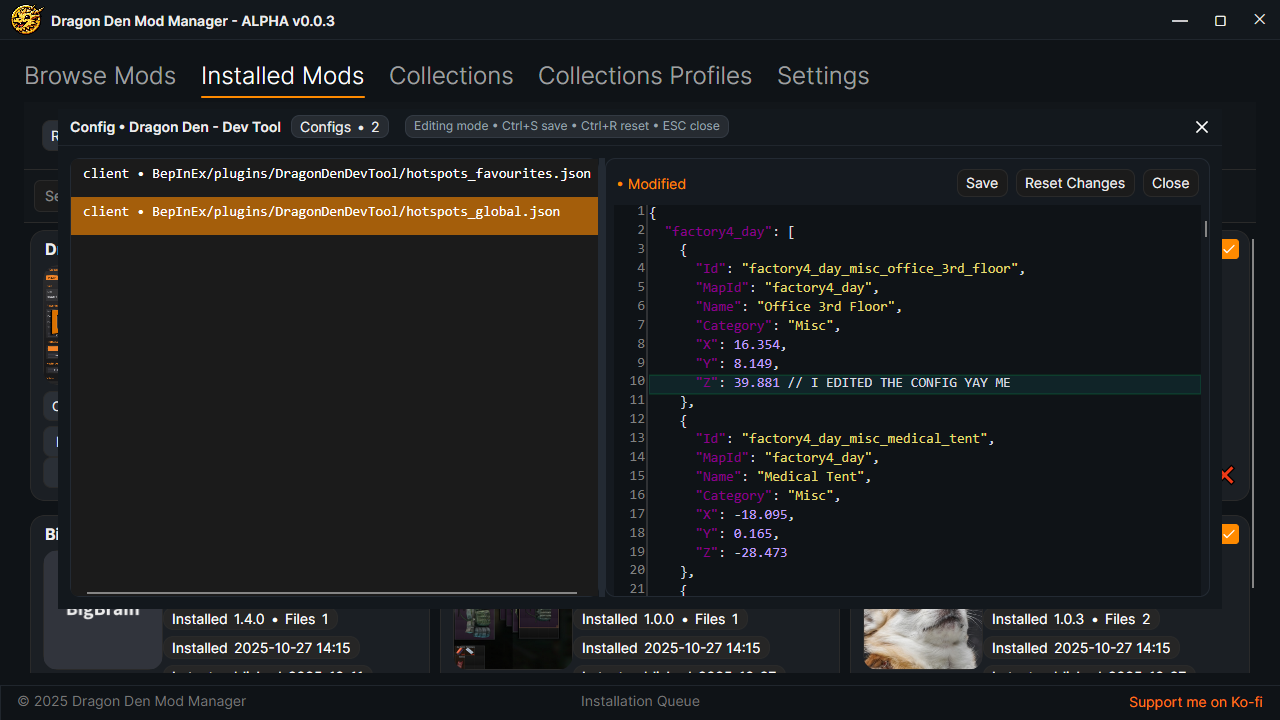Click the "Name": "Medical Tent" line

point(783,477)
